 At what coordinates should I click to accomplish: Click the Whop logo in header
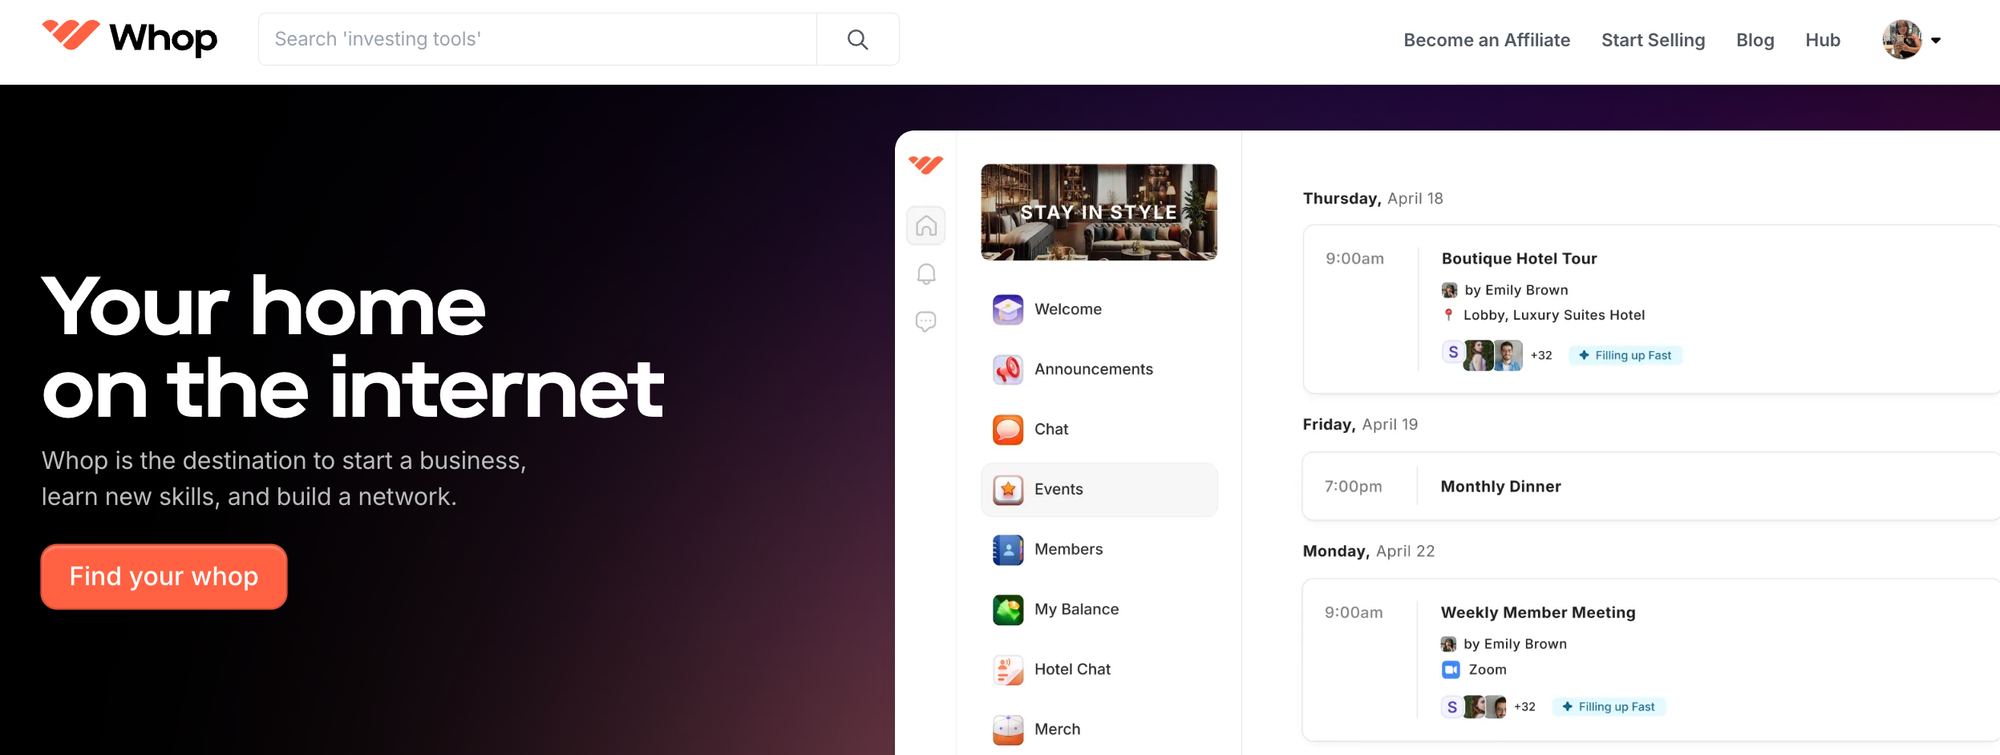pos(129,38)
